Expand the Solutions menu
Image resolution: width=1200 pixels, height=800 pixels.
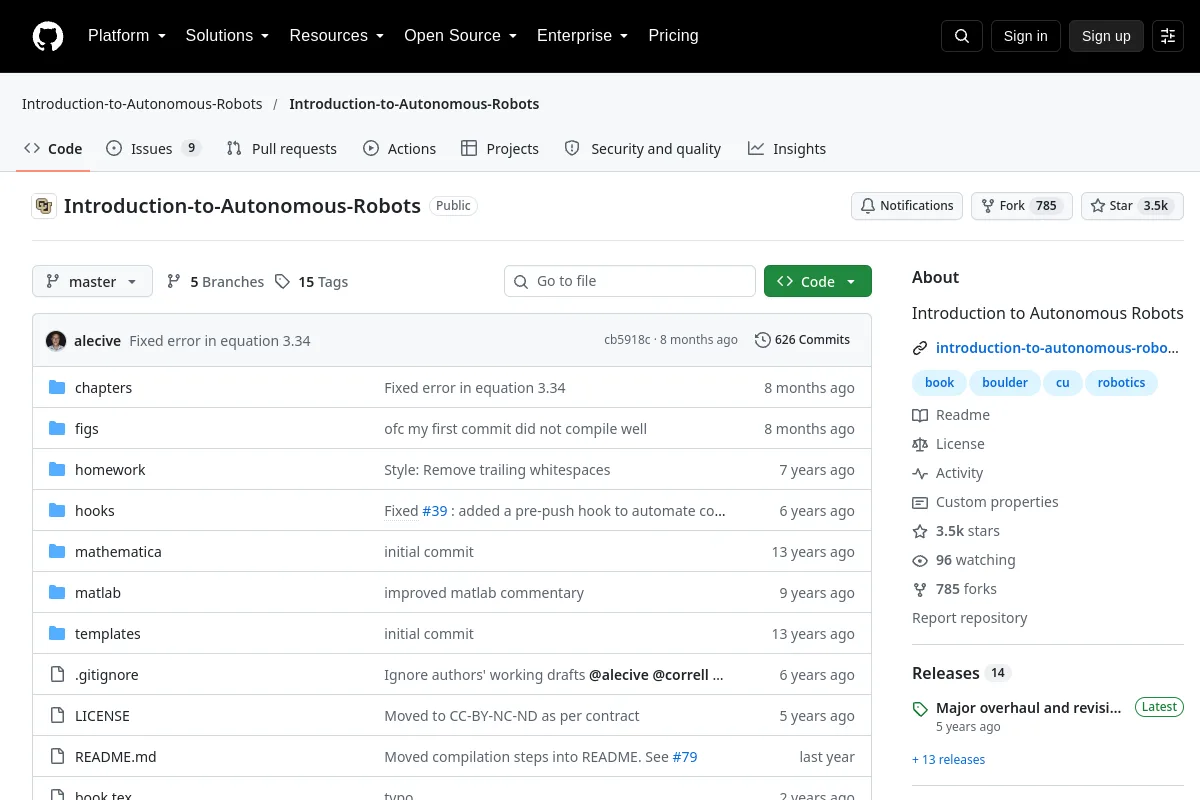click(x=227, y=36)
